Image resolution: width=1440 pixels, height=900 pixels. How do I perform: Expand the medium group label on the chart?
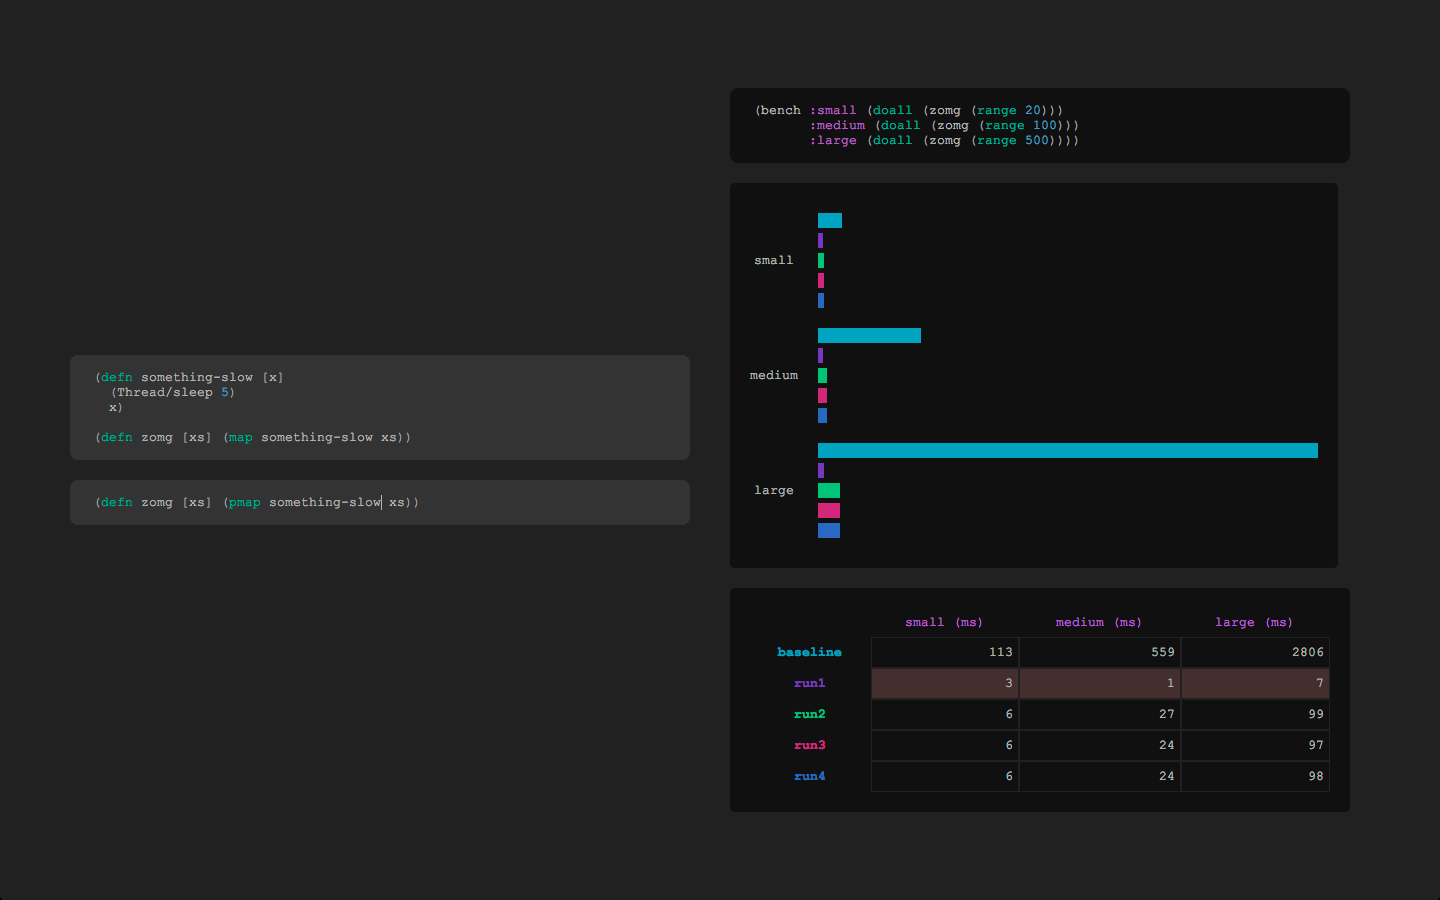774,375
